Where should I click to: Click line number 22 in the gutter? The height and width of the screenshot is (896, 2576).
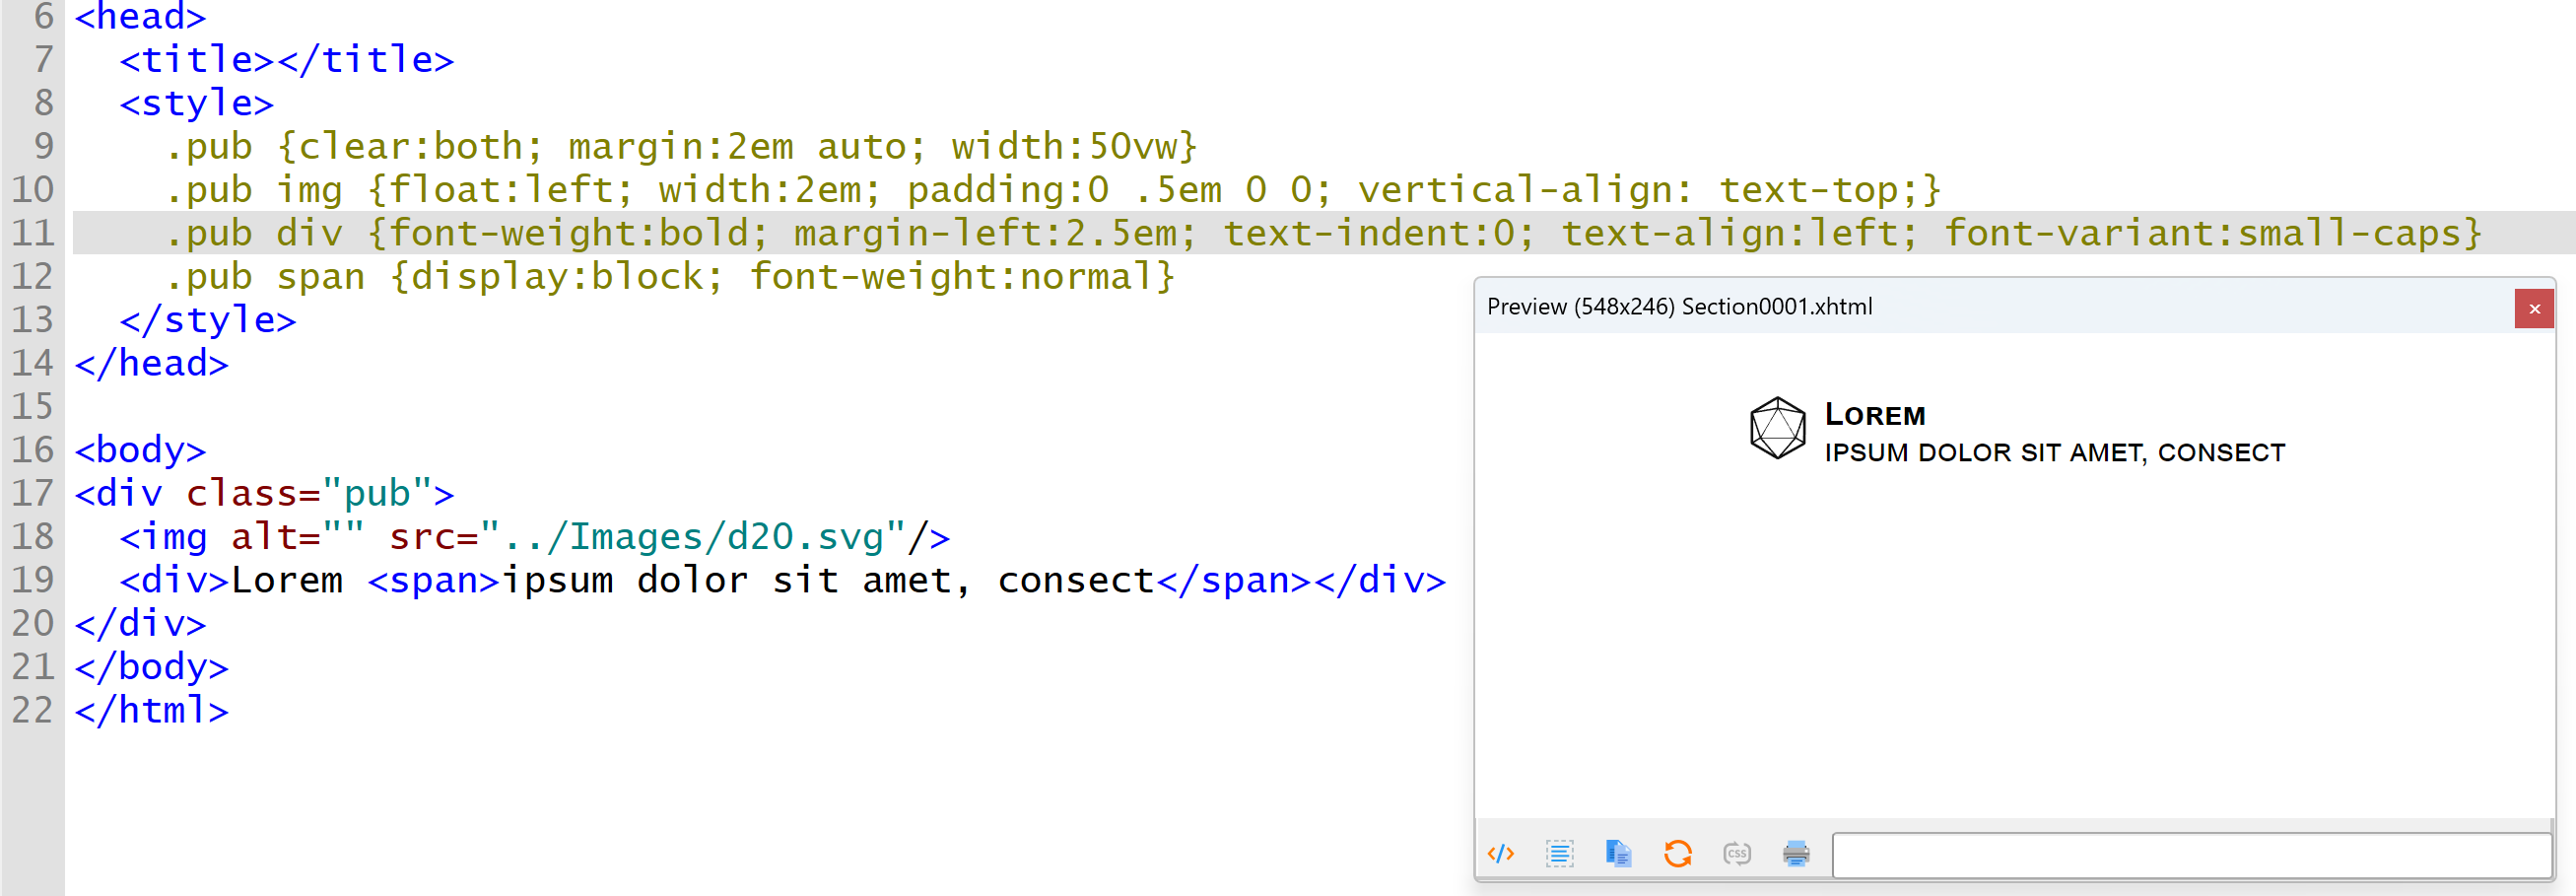(33, 710)
